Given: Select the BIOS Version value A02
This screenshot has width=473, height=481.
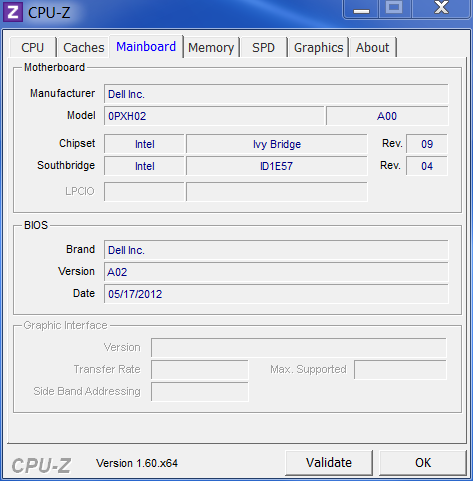Looking at the screenshot, I should pos(276,272).
